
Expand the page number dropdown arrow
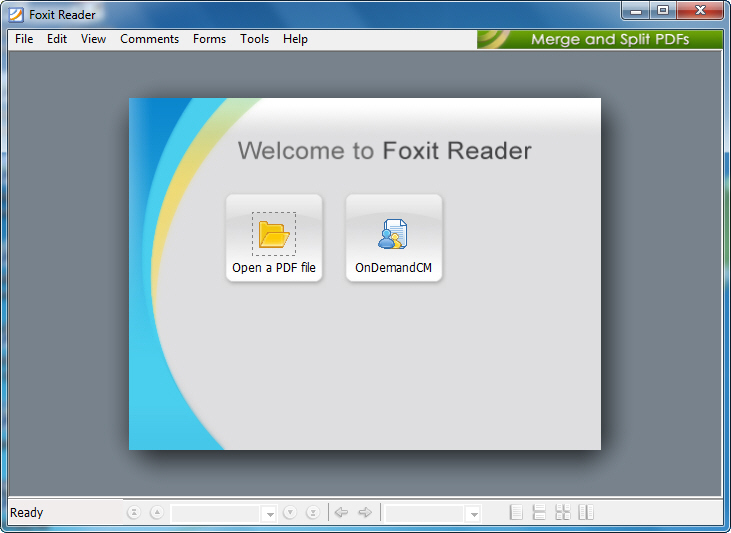[269, 514]
